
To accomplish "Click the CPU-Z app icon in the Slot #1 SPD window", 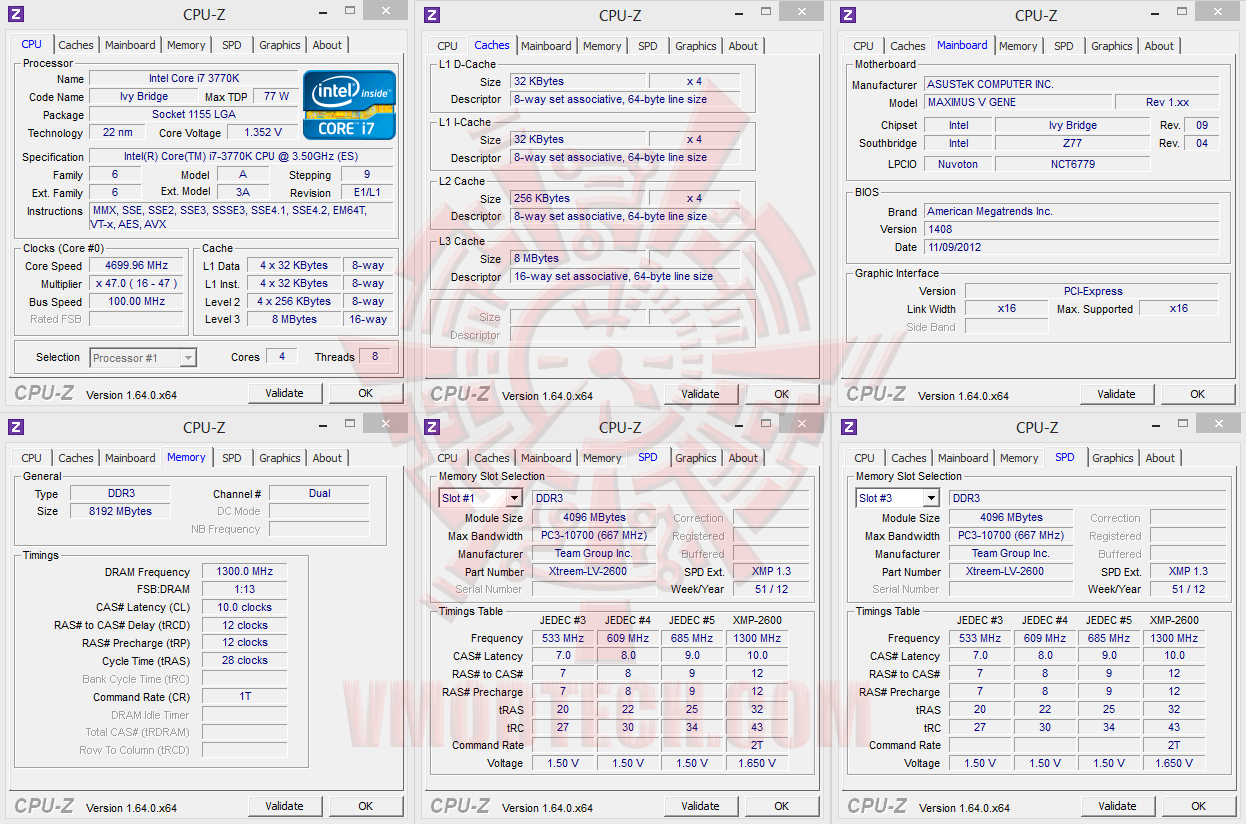I will 432,427.
